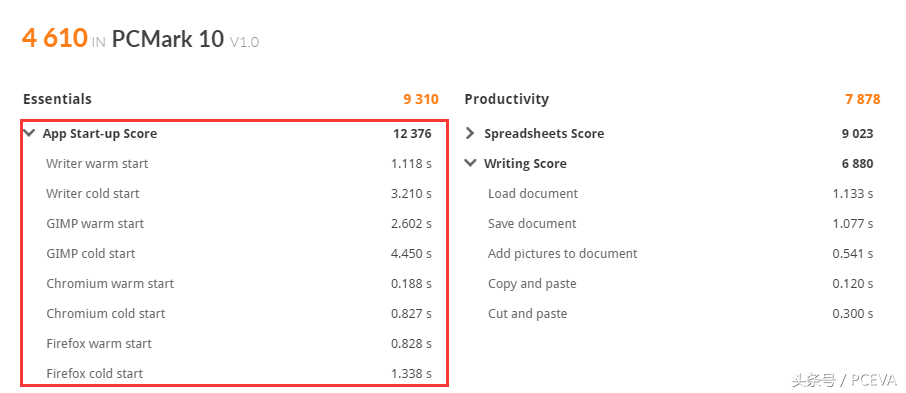Click the Writer cold start row
Viewport: 906px width, 393px height.
pos(239,194)
